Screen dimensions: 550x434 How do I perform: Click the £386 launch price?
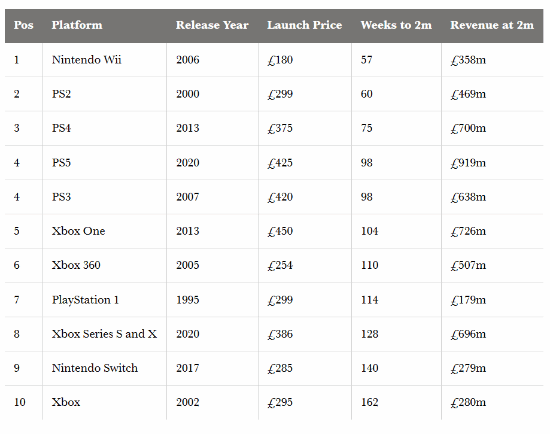280,334
